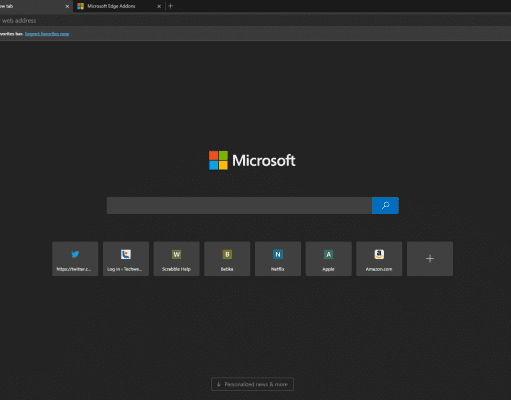Open the Twitter quick link tile
Viewport: 511px width, 400px height.
[x=75, y=259]
